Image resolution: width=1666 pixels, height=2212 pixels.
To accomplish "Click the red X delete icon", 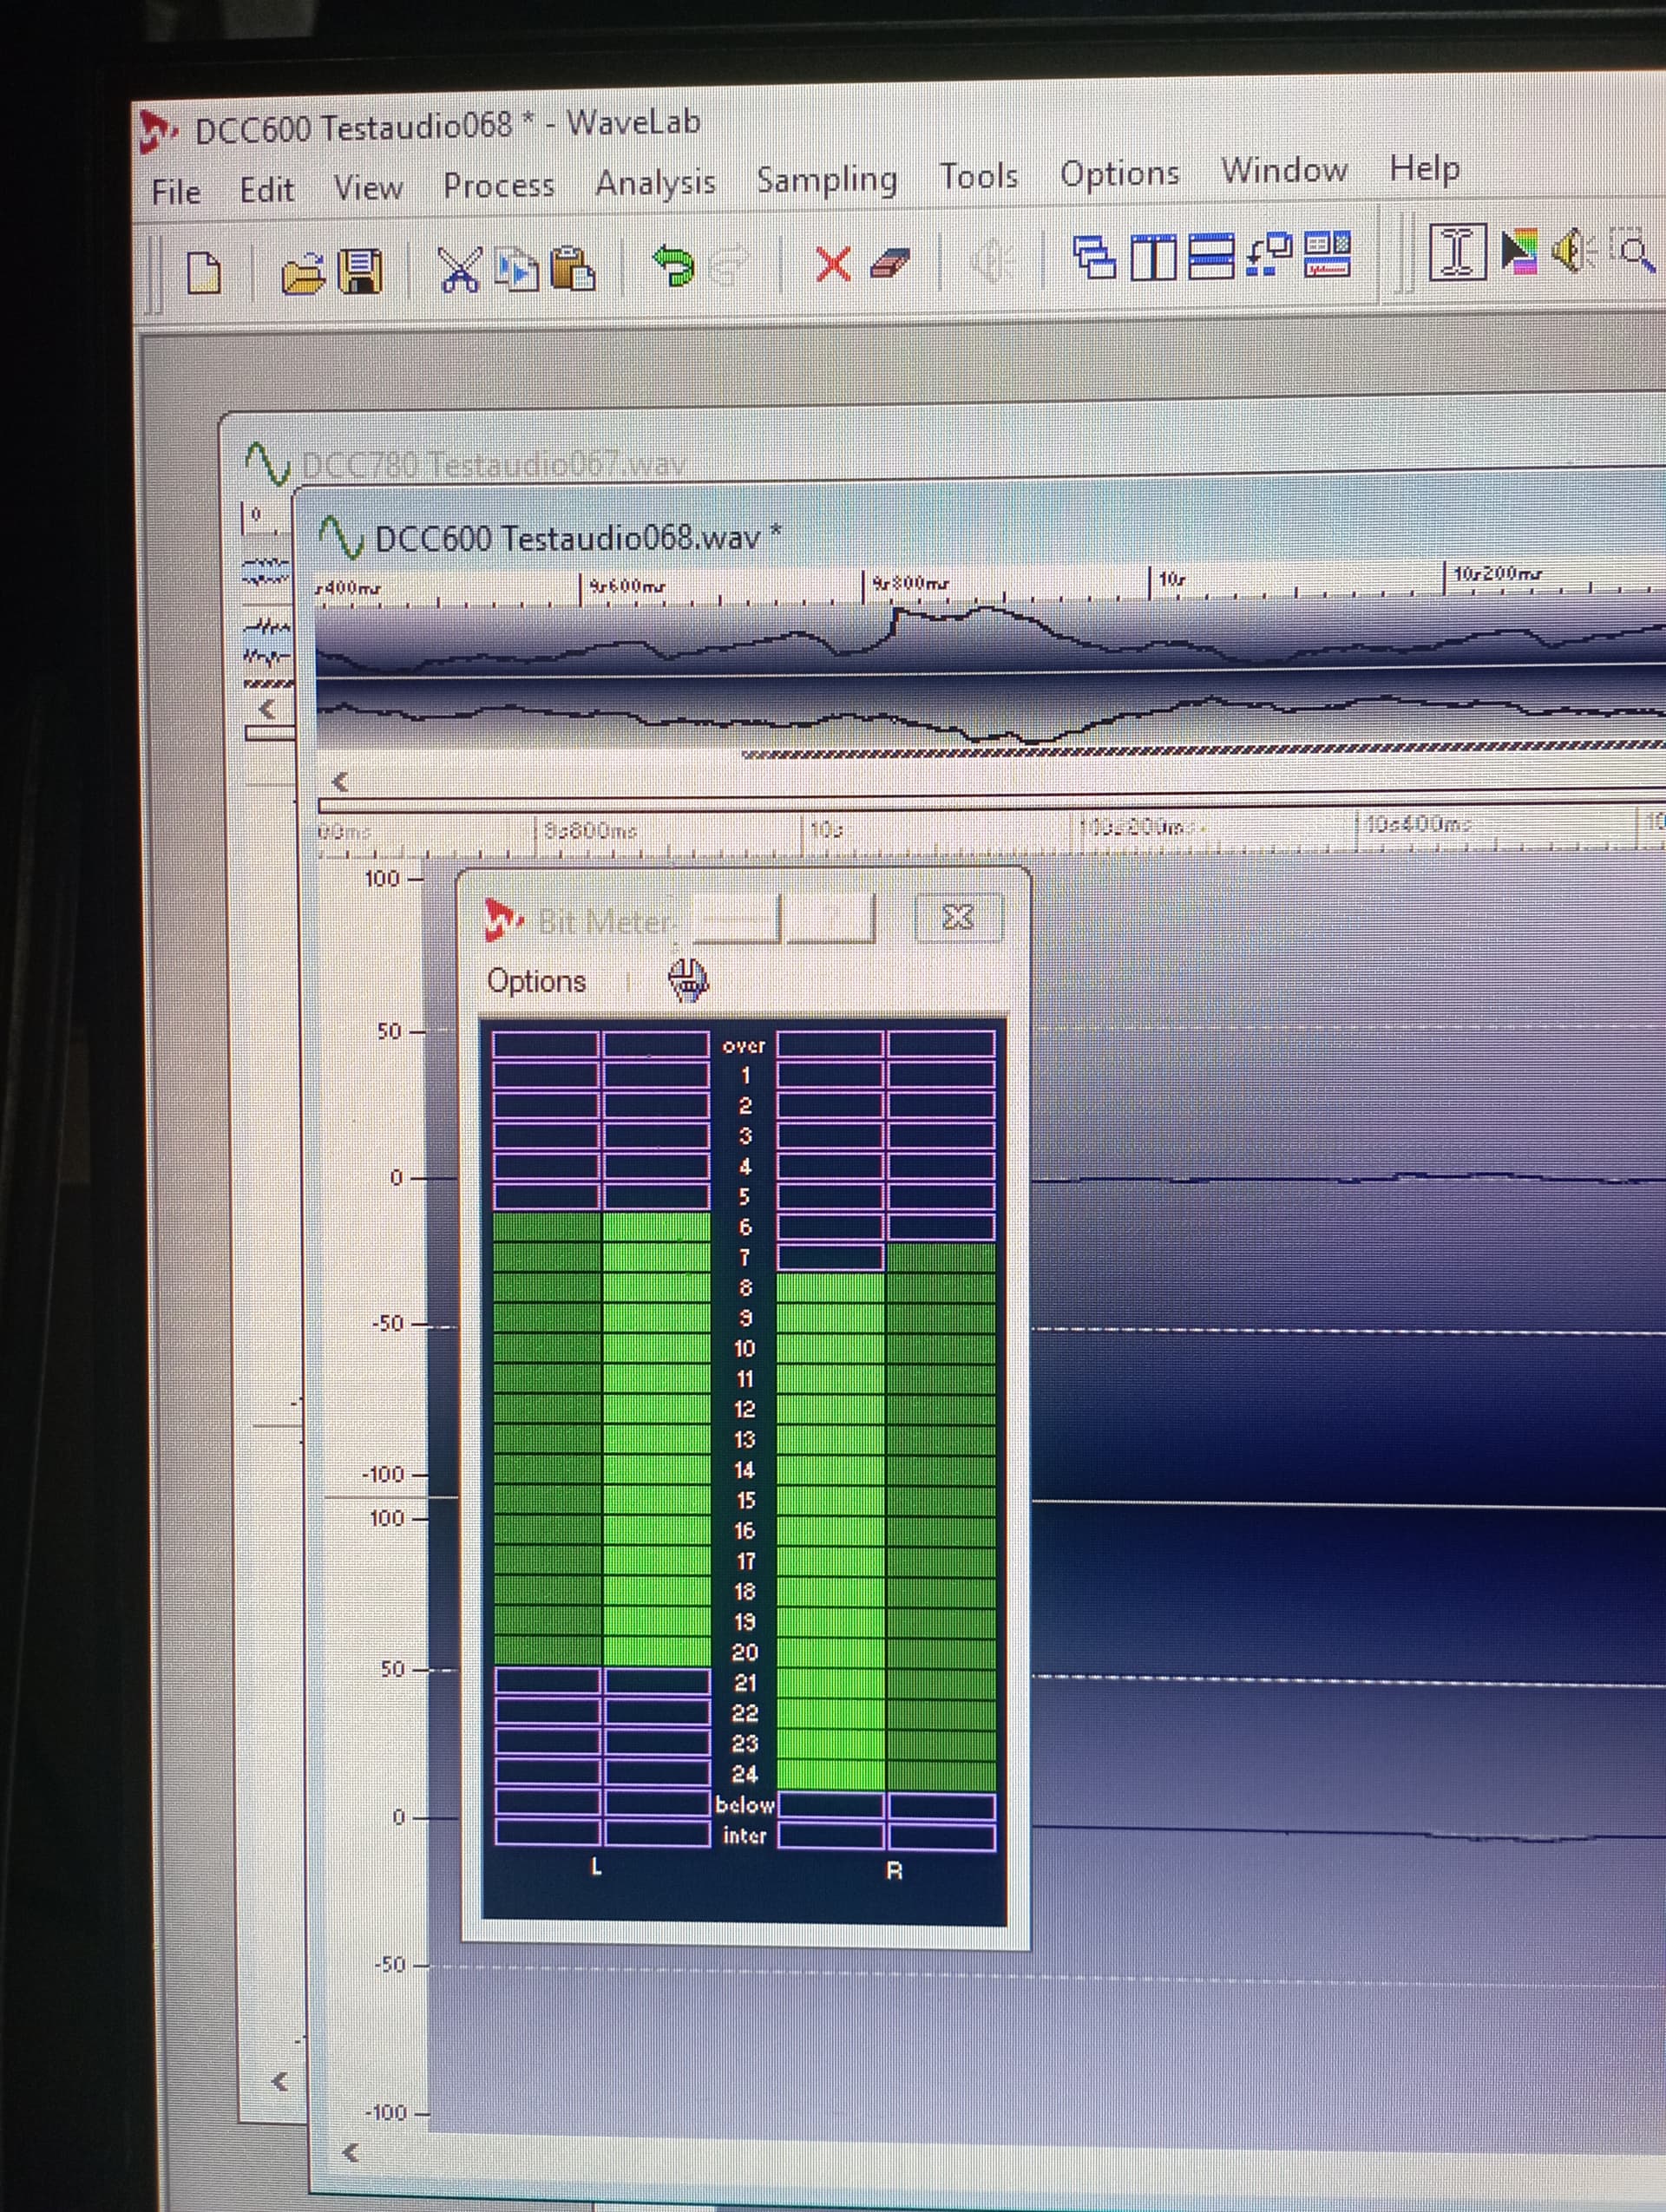I will (833, 264).
